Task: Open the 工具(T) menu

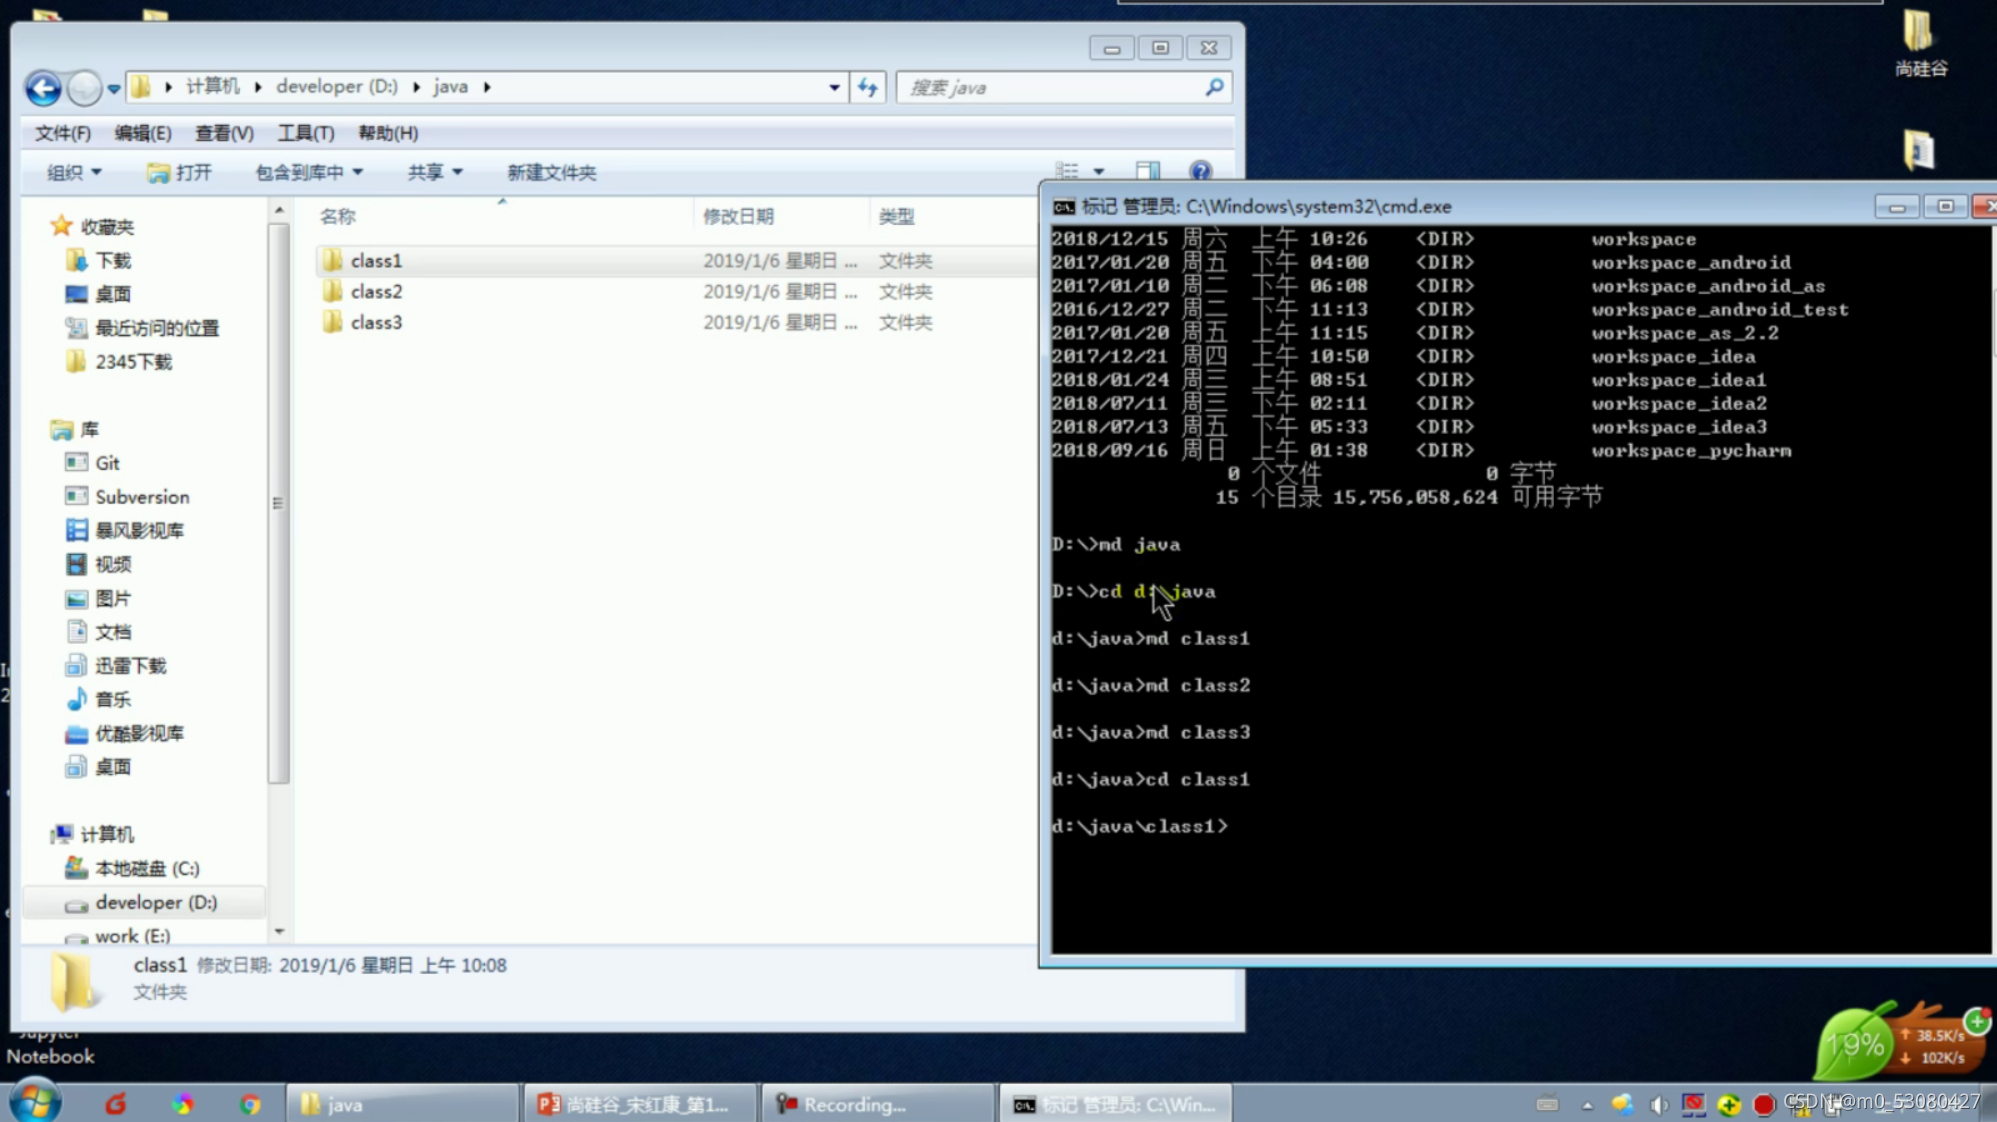Action: [x=305, y=133]
